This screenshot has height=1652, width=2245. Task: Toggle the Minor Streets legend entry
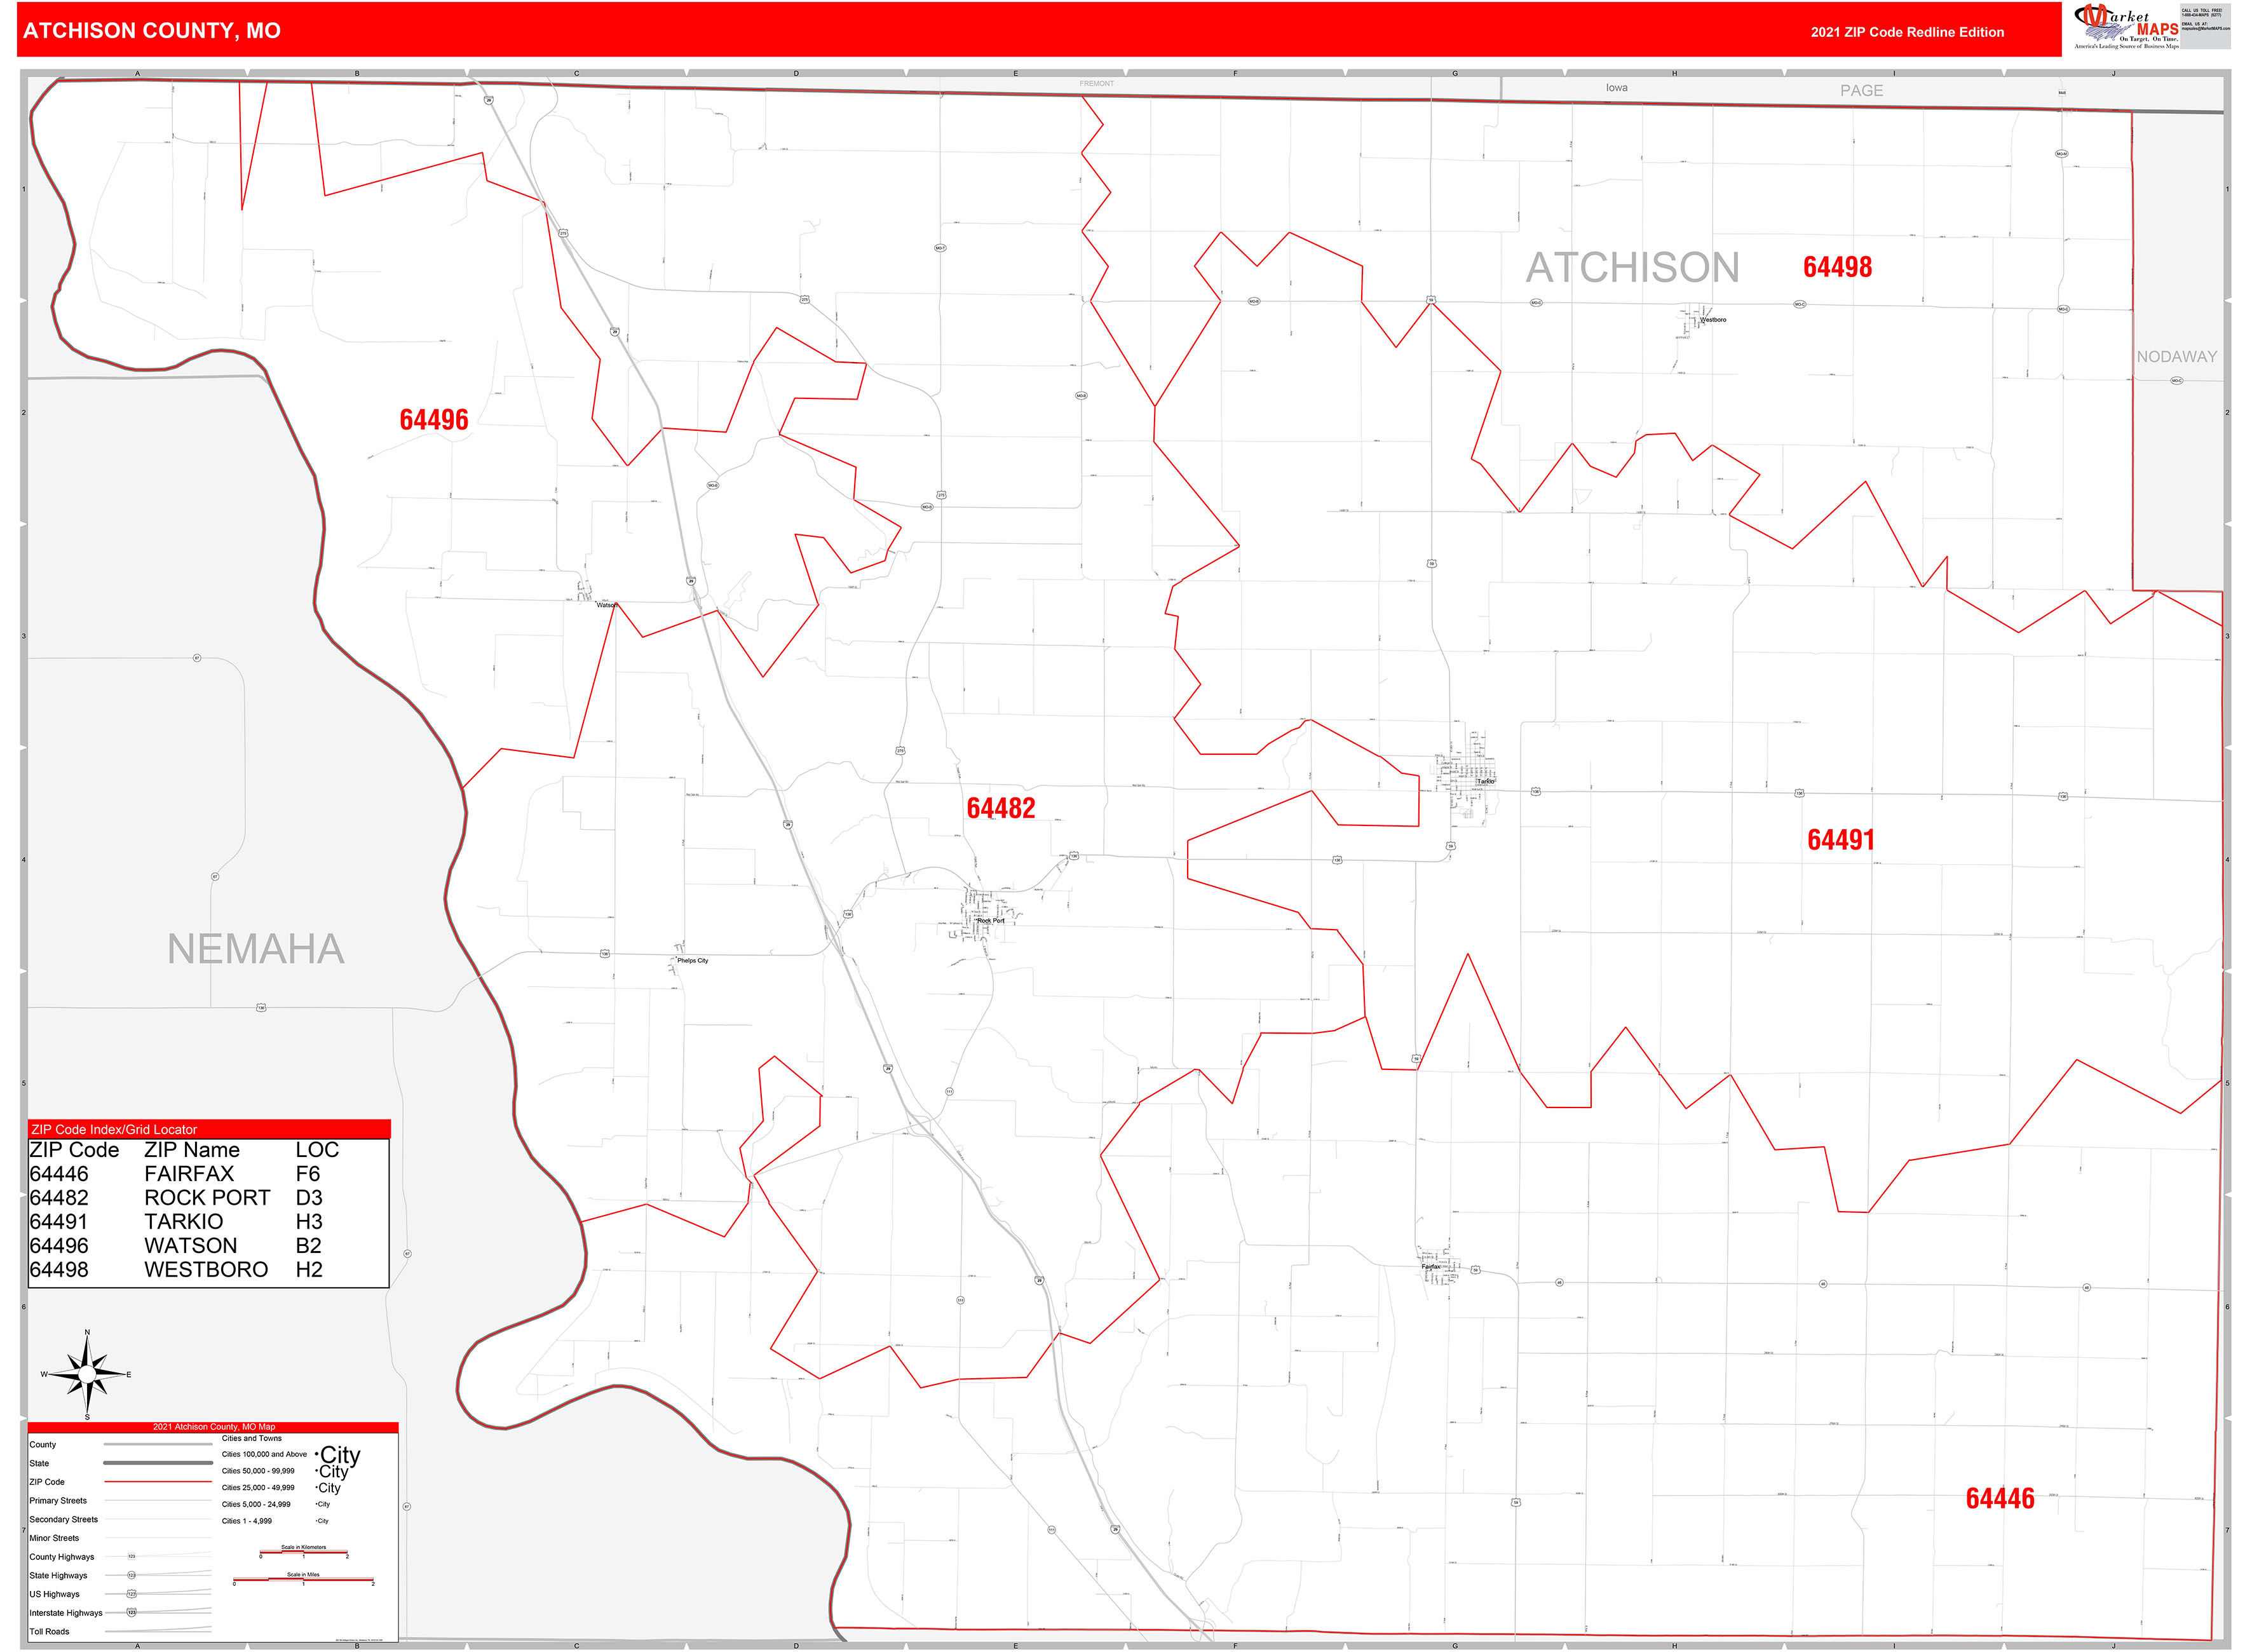click(x=55, y=1538)
